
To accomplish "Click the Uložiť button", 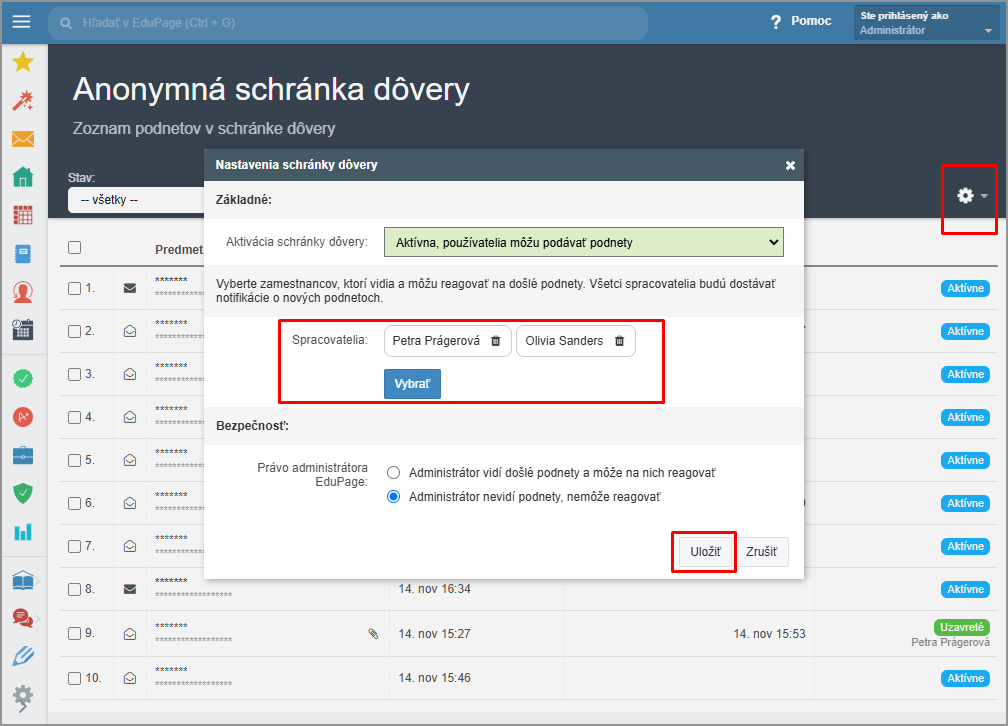I will click(705, 552).
